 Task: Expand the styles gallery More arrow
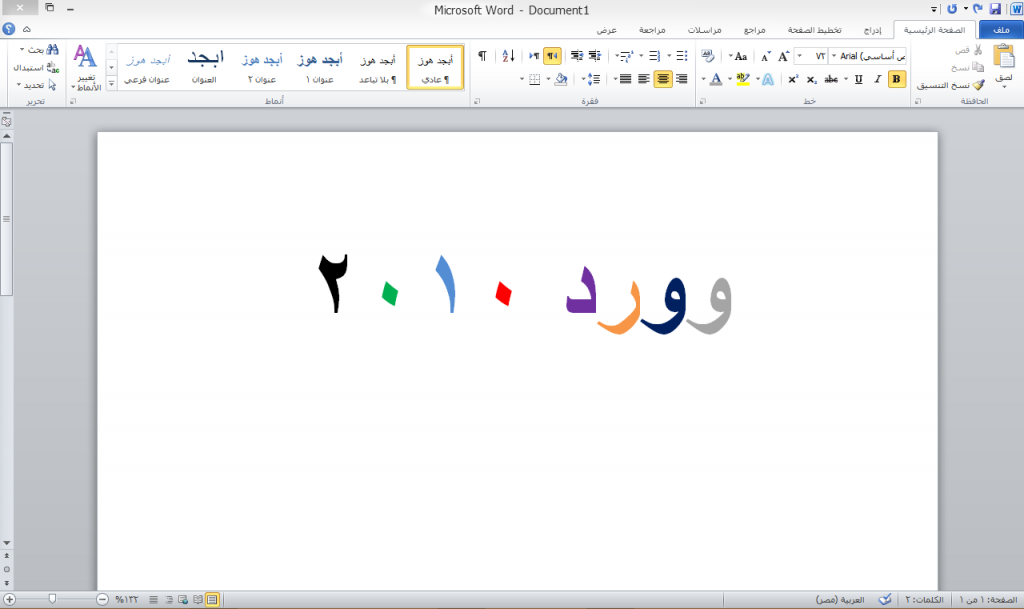pos(111,82)
